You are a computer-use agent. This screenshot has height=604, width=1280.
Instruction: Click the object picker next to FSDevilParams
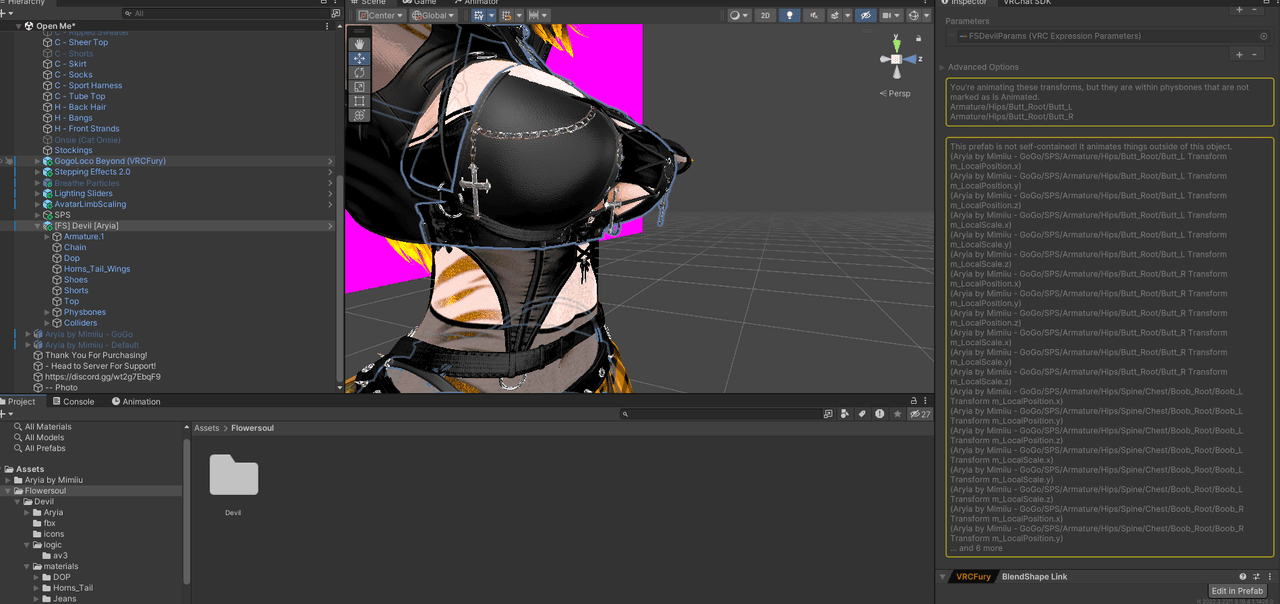tap(1264, 36)
